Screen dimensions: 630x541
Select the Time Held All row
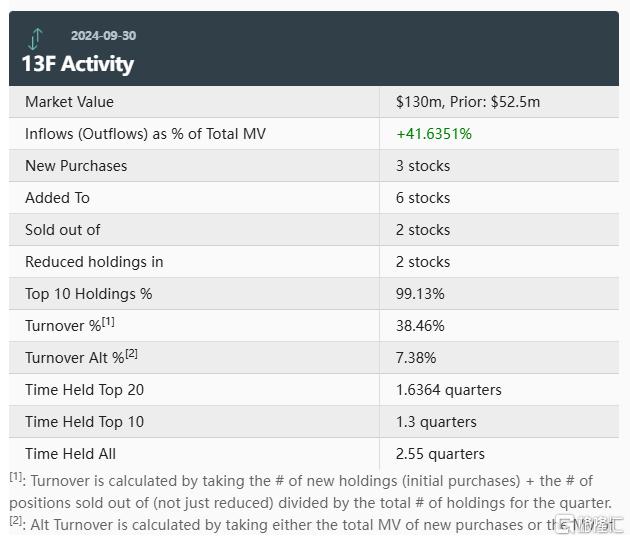click(314, 453)
